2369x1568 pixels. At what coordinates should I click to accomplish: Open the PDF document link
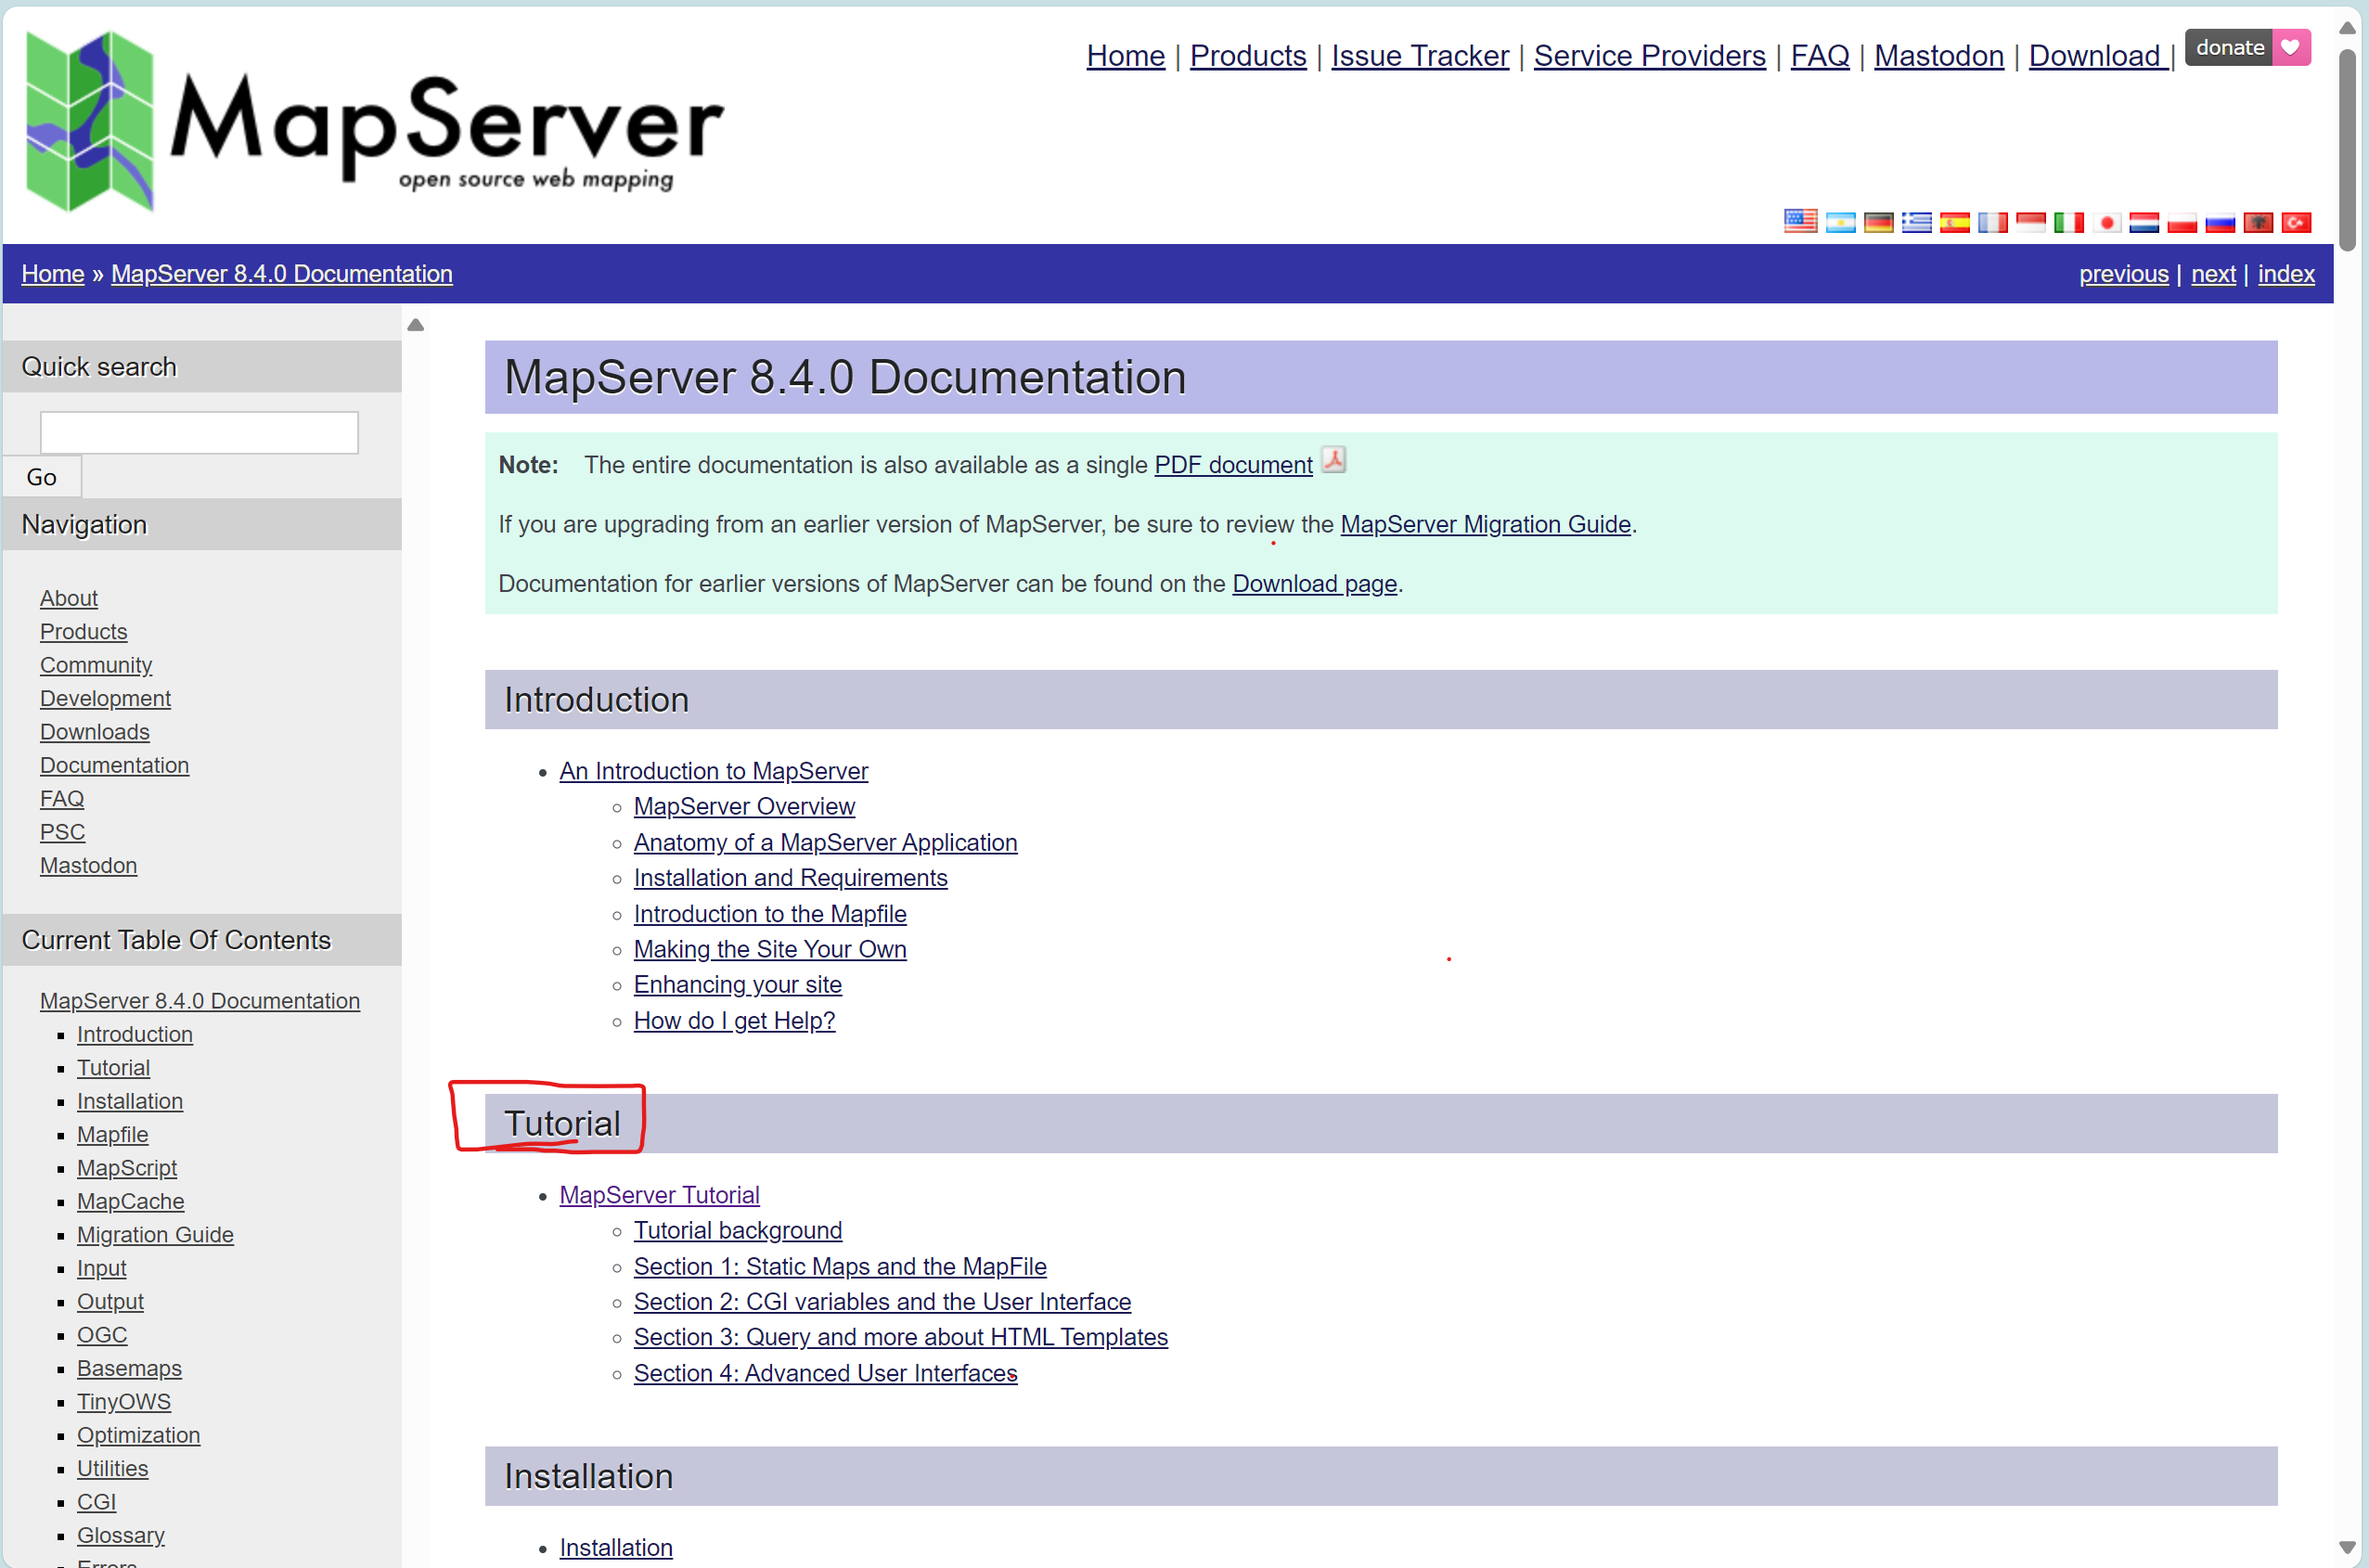[x=1233, y=465]
